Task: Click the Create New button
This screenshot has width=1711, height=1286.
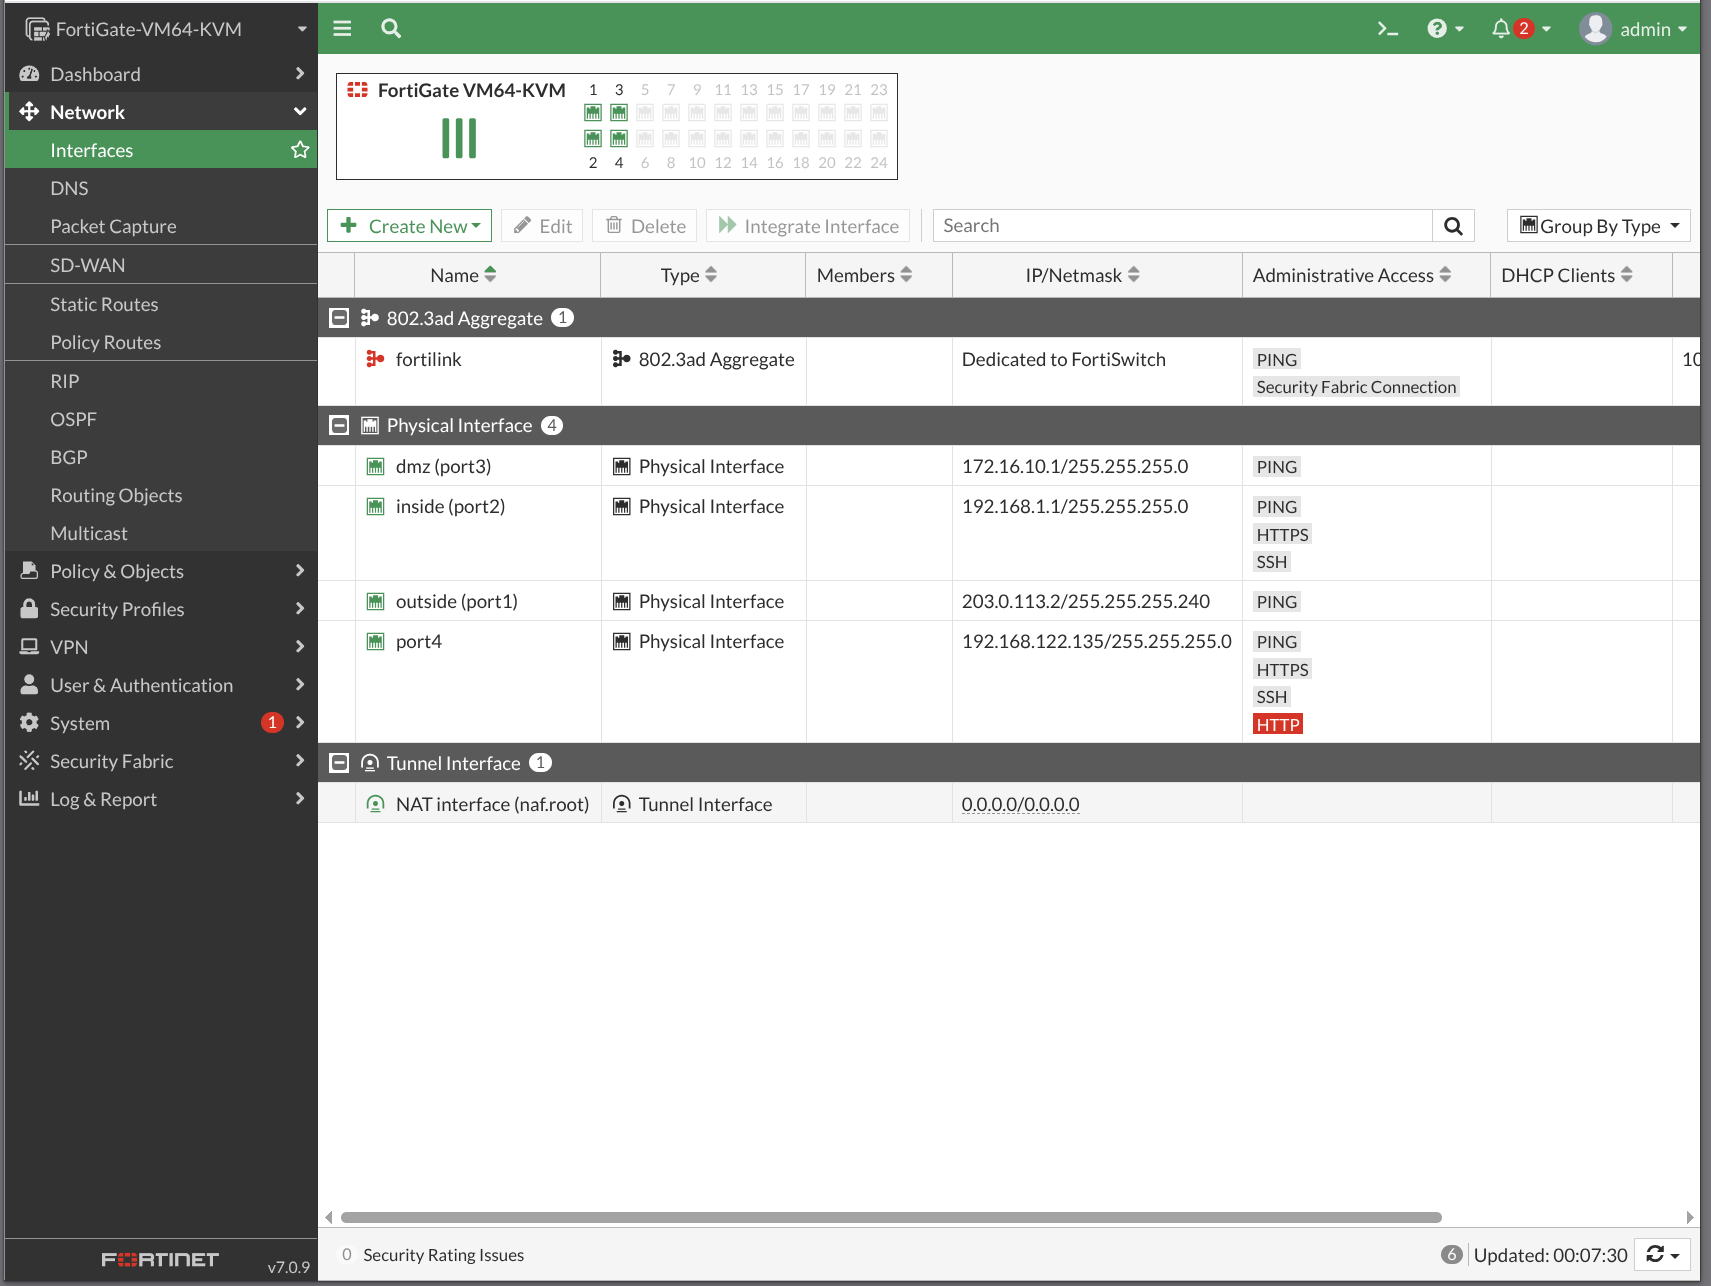Action: pos(409,226)
